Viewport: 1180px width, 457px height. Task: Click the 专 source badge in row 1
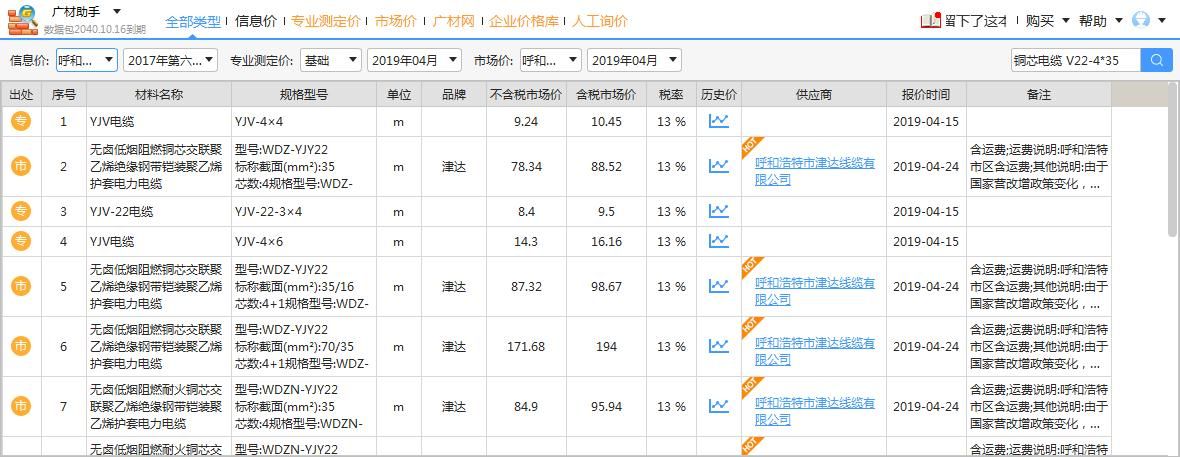20,121
